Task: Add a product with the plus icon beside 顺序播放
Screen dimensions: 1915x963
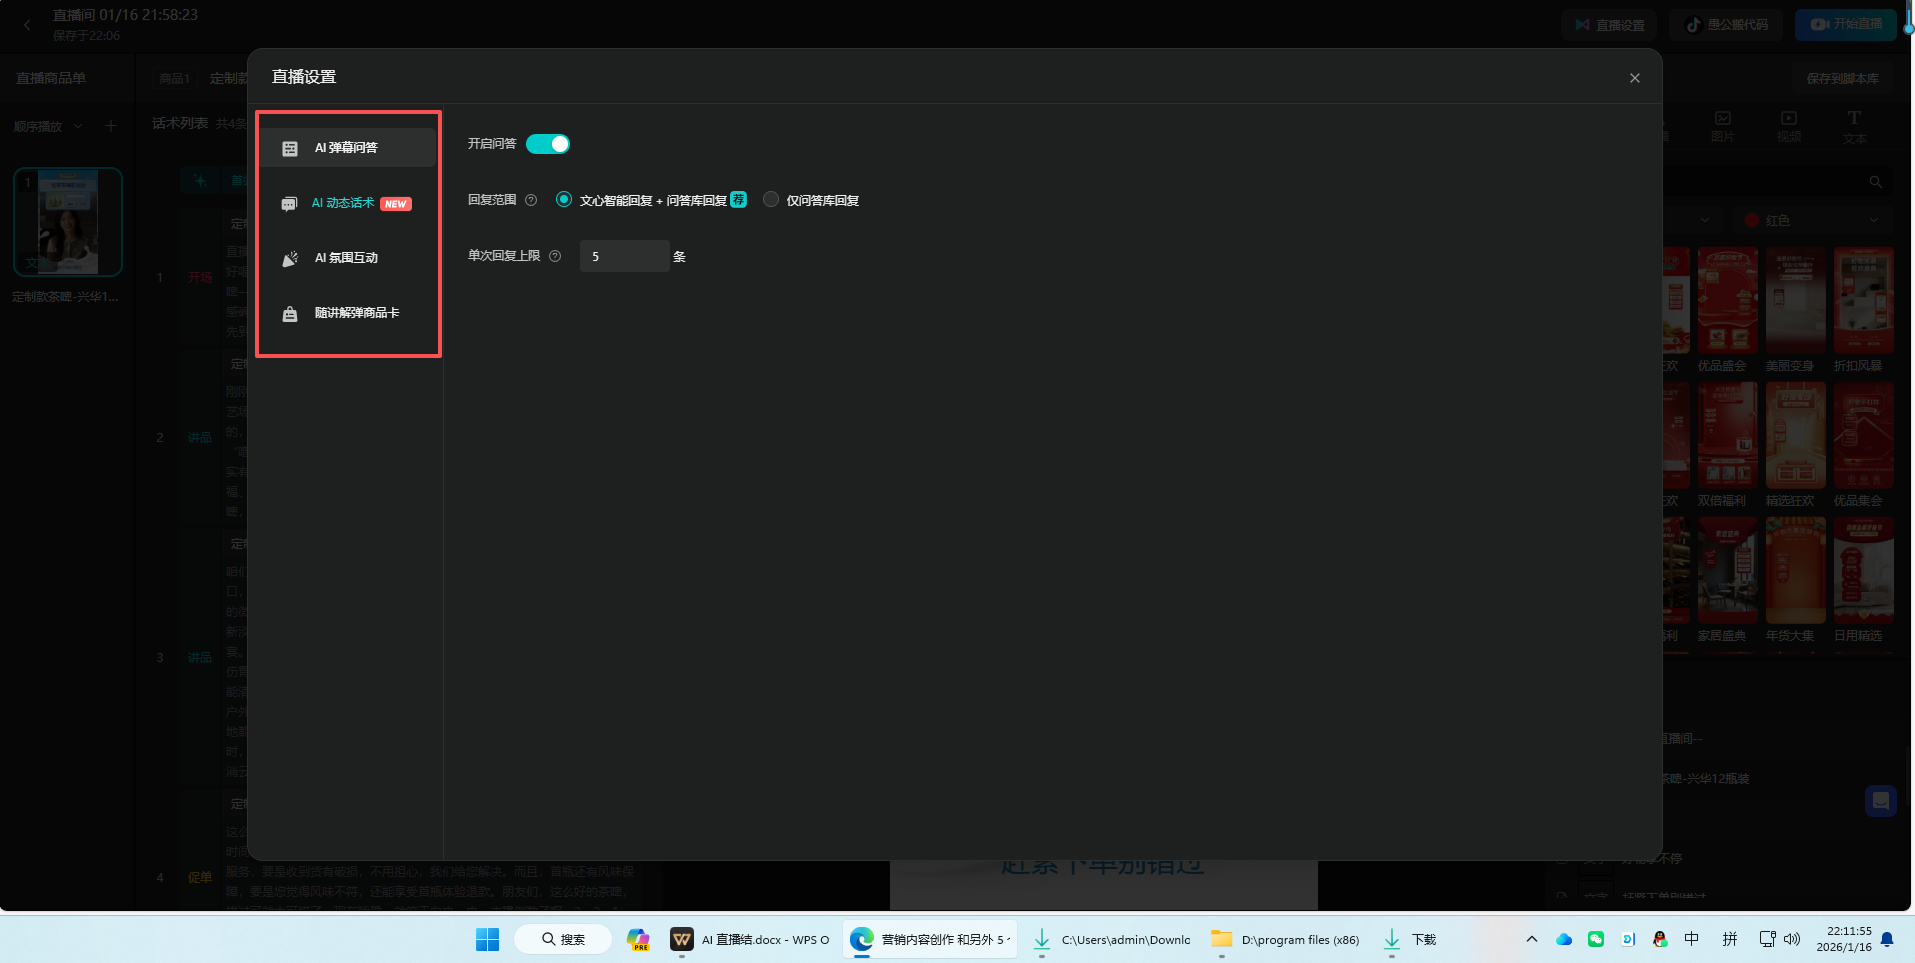Action: point(111,126)
